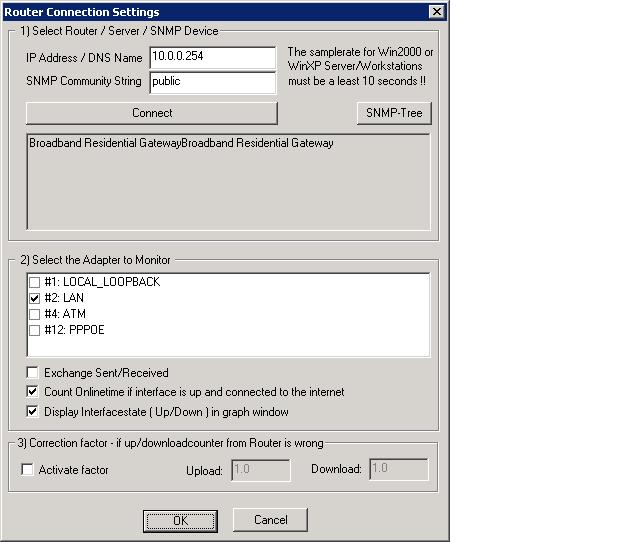The image size is (640, 542).
Task: Click the Download correction factor field
Action: tap(399, 469)
